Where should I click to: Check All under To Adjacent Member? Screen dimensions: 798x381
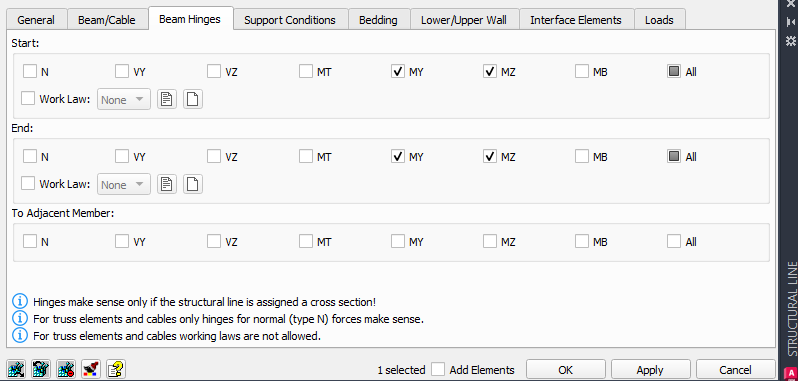[674, 242]
